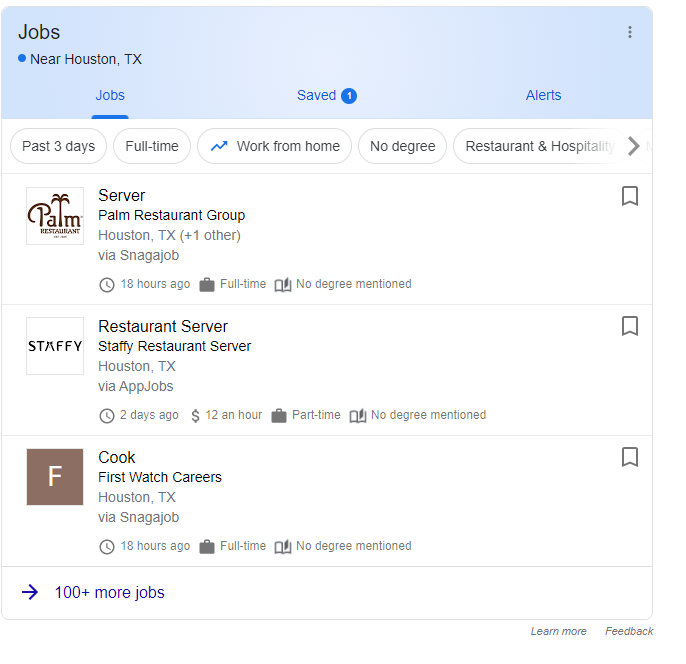Click the Learn more link
Screen dimensions: 686x664
click(558, 631)
